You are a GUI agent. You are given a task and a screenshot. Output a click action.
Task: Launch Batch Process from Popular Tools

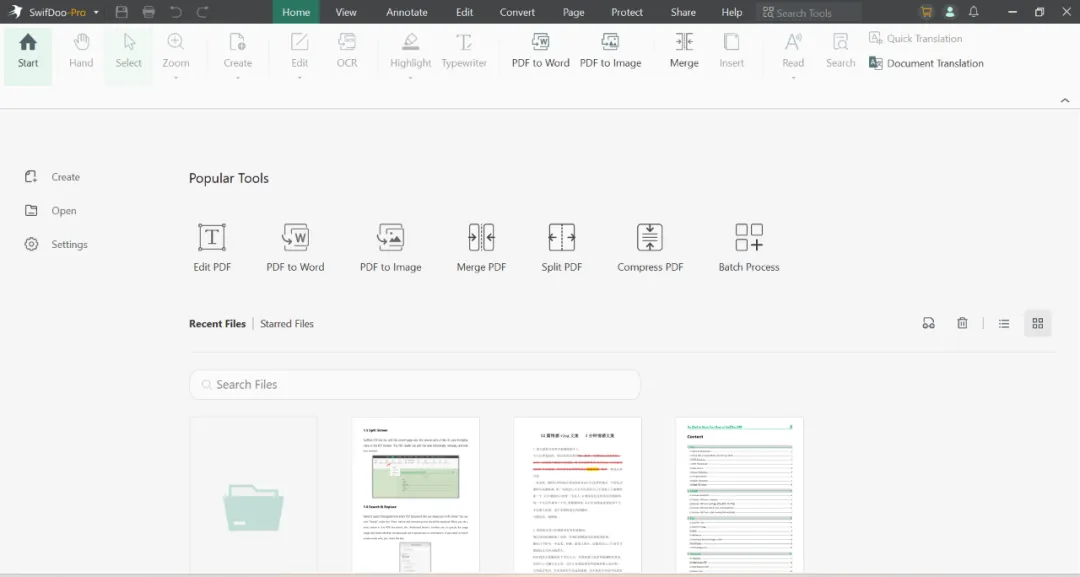[x=749, y=248]
